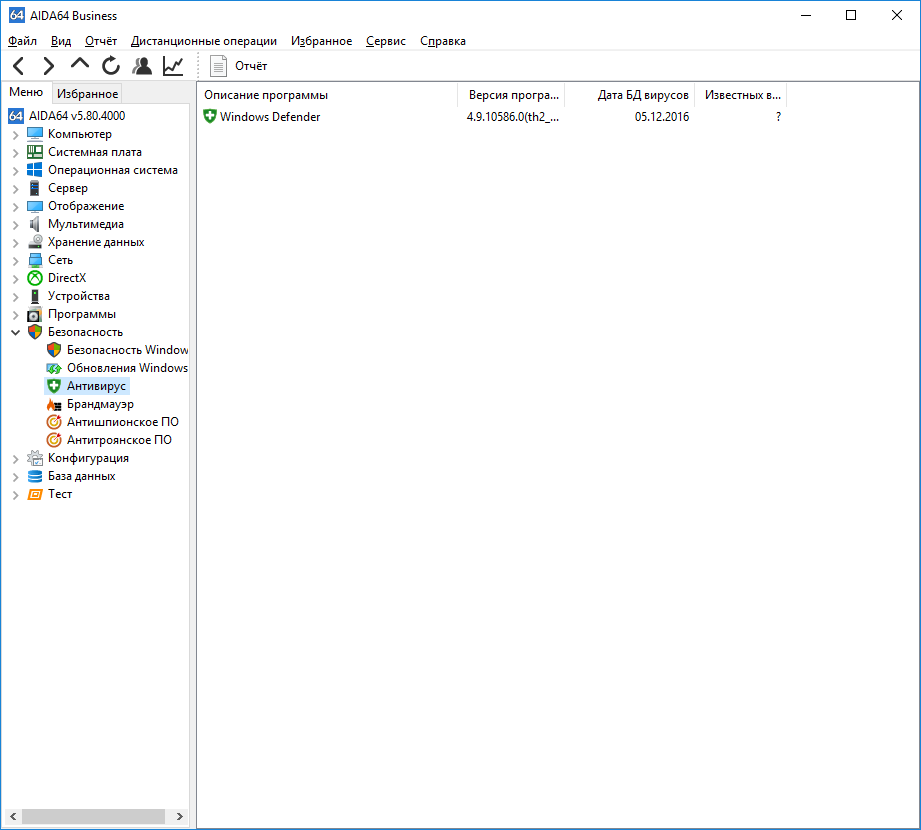
Task: Switch to the Избранное sidebar tab
Action: (88, 94)
